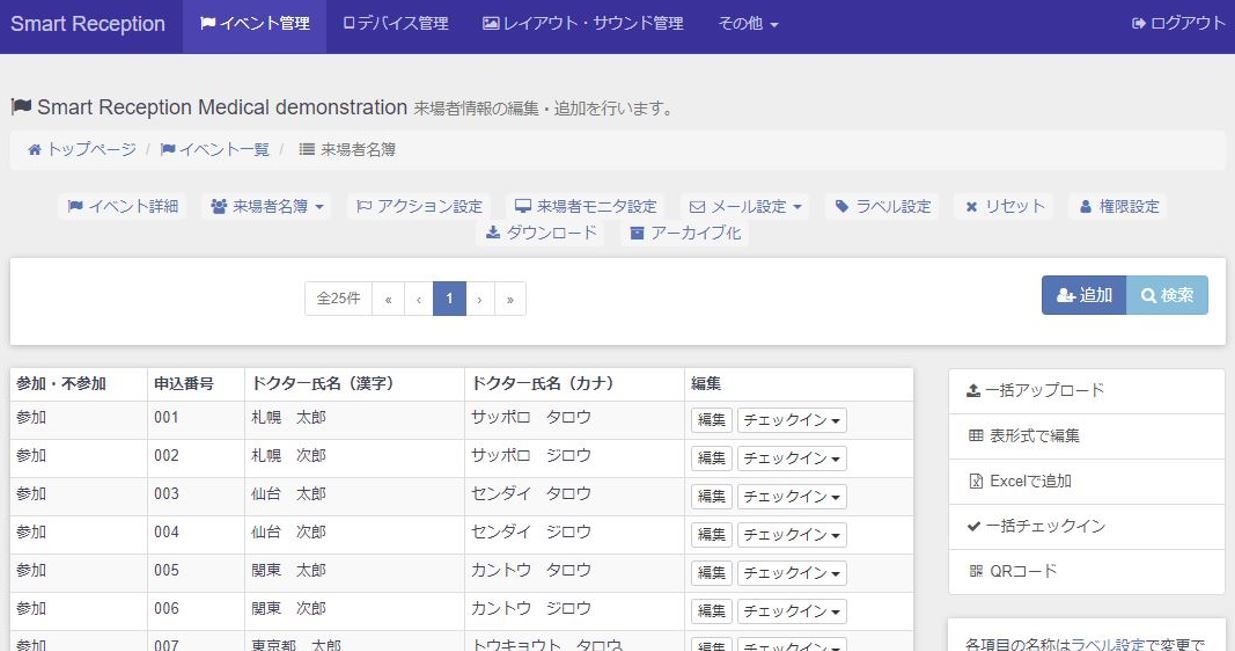Screen dimensions: 1235x651
Task: Click the 追加 add visitor button
Action: [1084, 295]
